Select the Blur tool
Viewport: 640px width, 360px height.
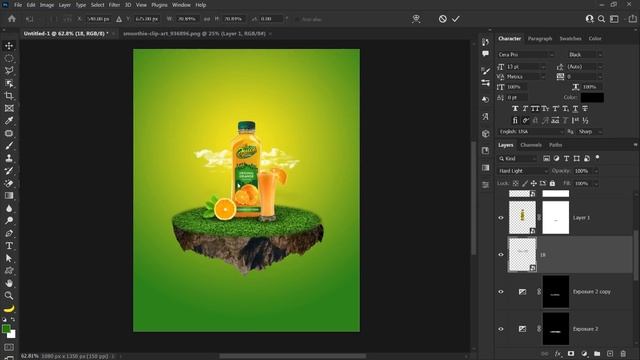[x=9, y=209]
